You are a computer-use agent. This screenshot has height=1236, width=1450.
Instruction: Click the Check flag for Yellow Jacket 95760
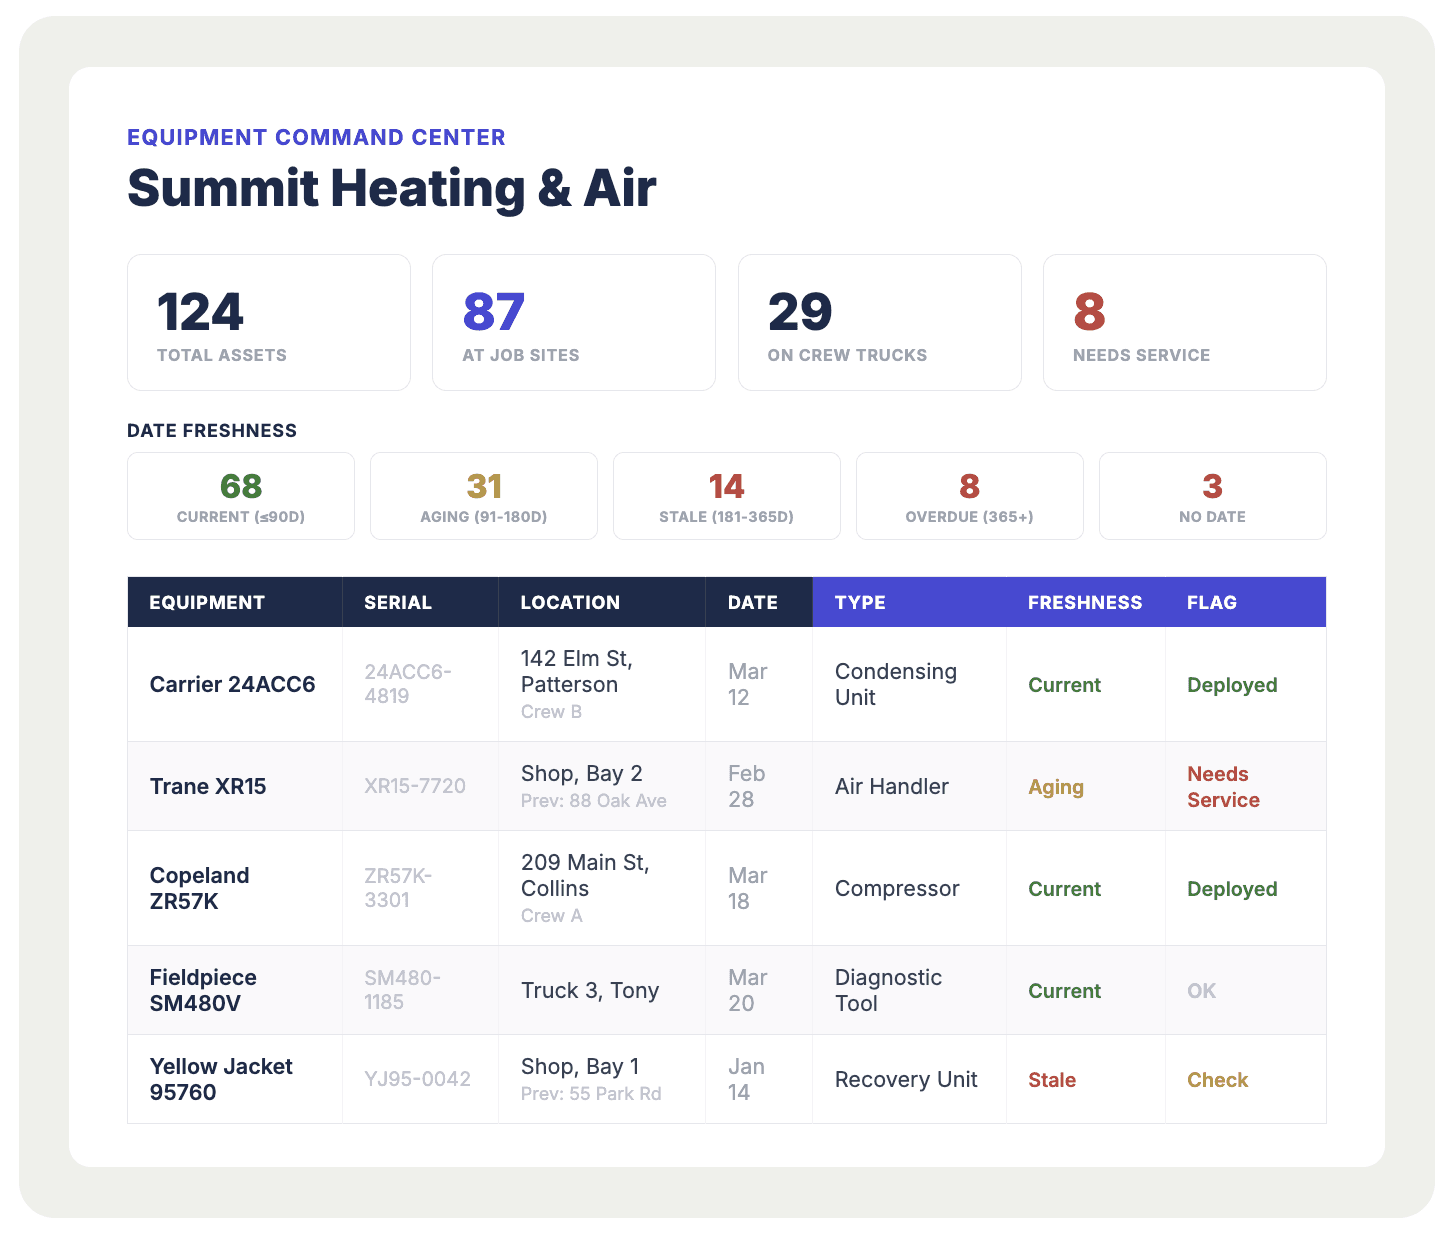click(x=1216, y=1079)
